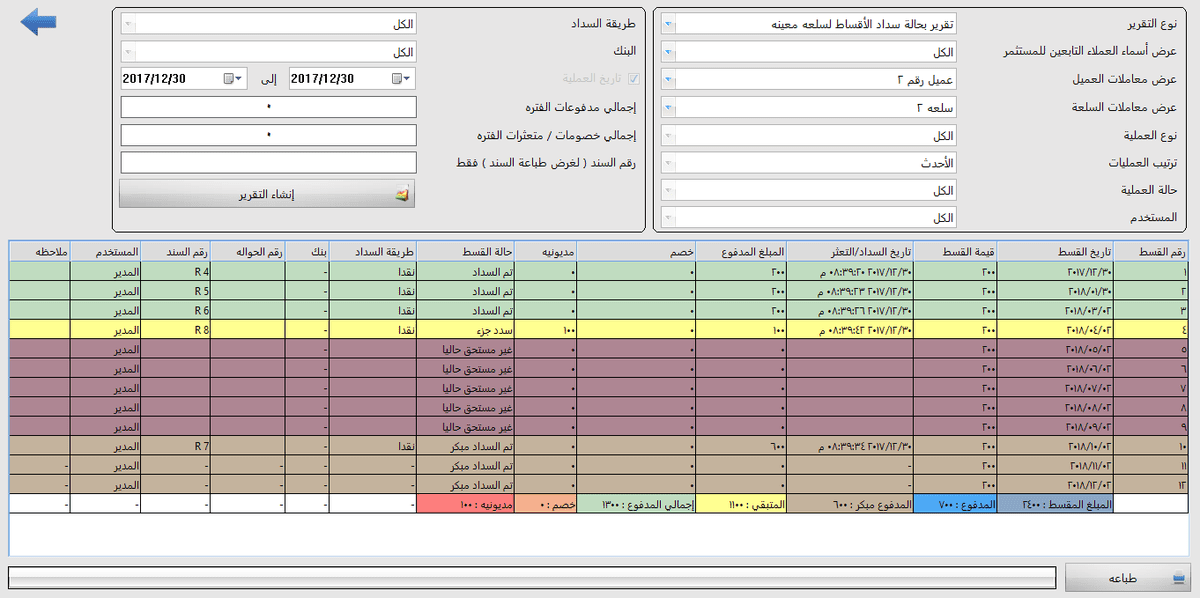Expand the البنك dropdown list
The height and width of the screenshot is (598, 1200).
[128, 51]
